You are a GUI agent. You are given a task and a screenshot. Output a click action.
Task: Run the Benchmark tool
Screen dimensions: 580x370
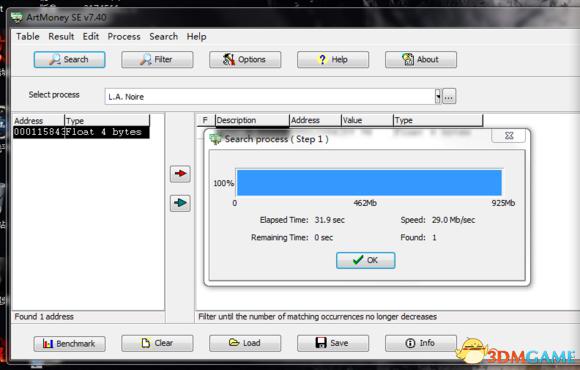pos(69,343)
